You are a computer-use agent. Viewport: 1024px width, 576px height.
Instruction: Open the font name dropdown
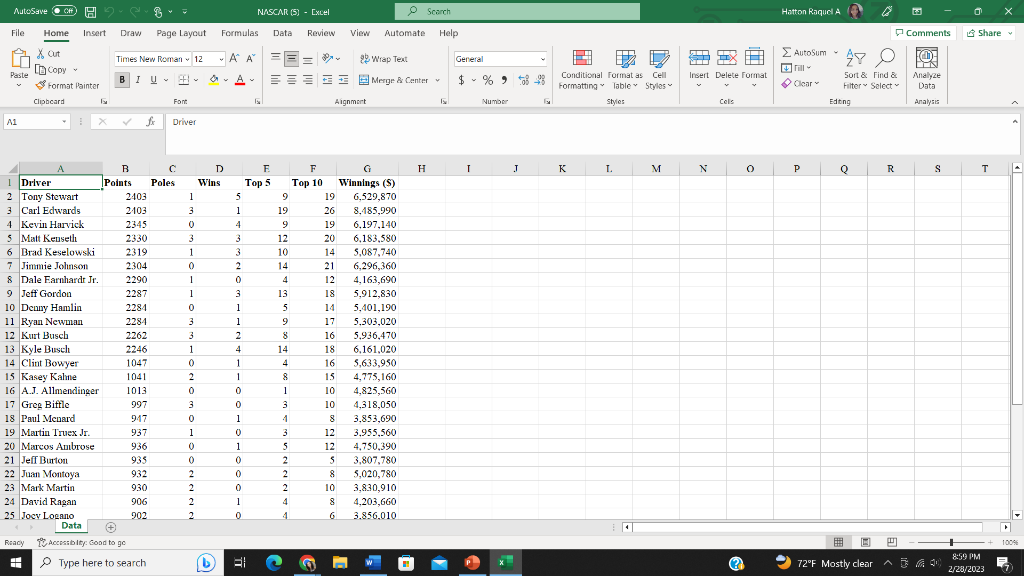[187, 59]
